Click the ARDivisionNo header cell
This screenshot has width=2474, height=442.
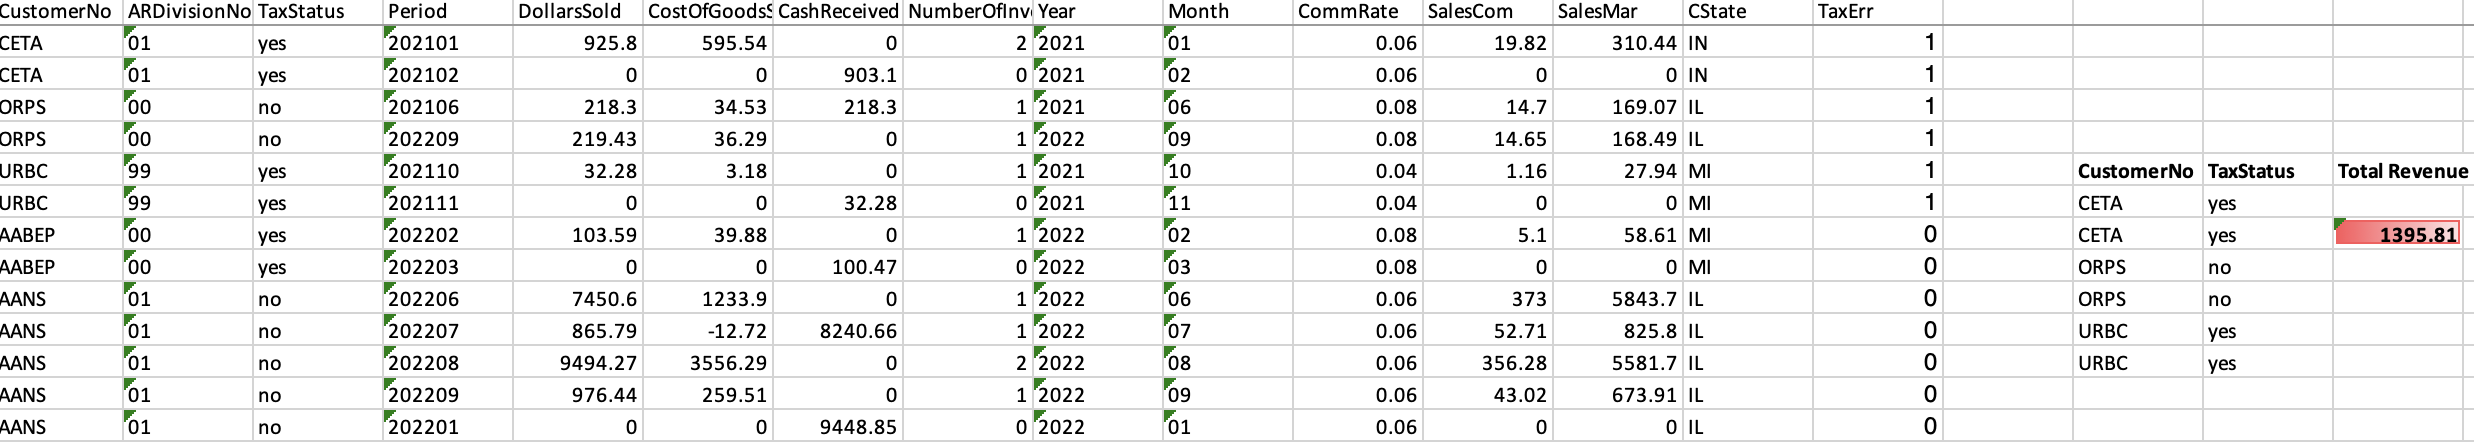coord(189,12)
